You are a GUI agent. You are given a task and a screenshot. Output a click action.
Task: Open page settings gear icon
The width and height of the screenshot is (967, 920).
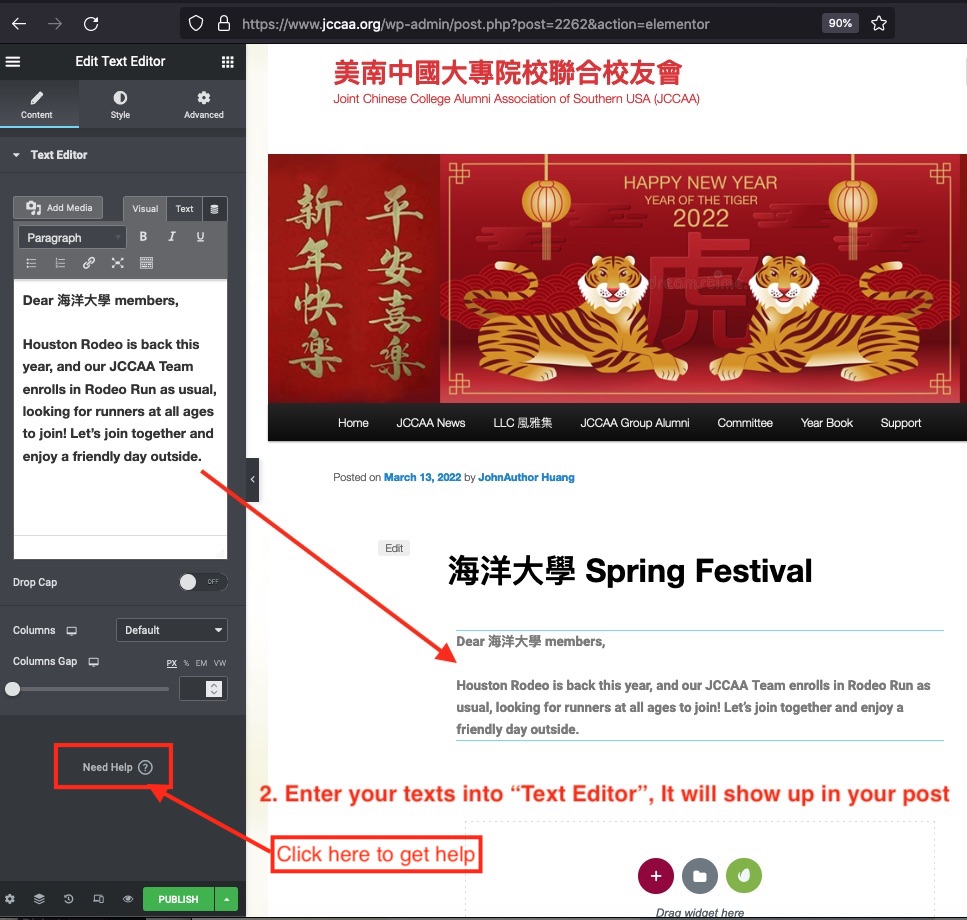tap(10, 899)
